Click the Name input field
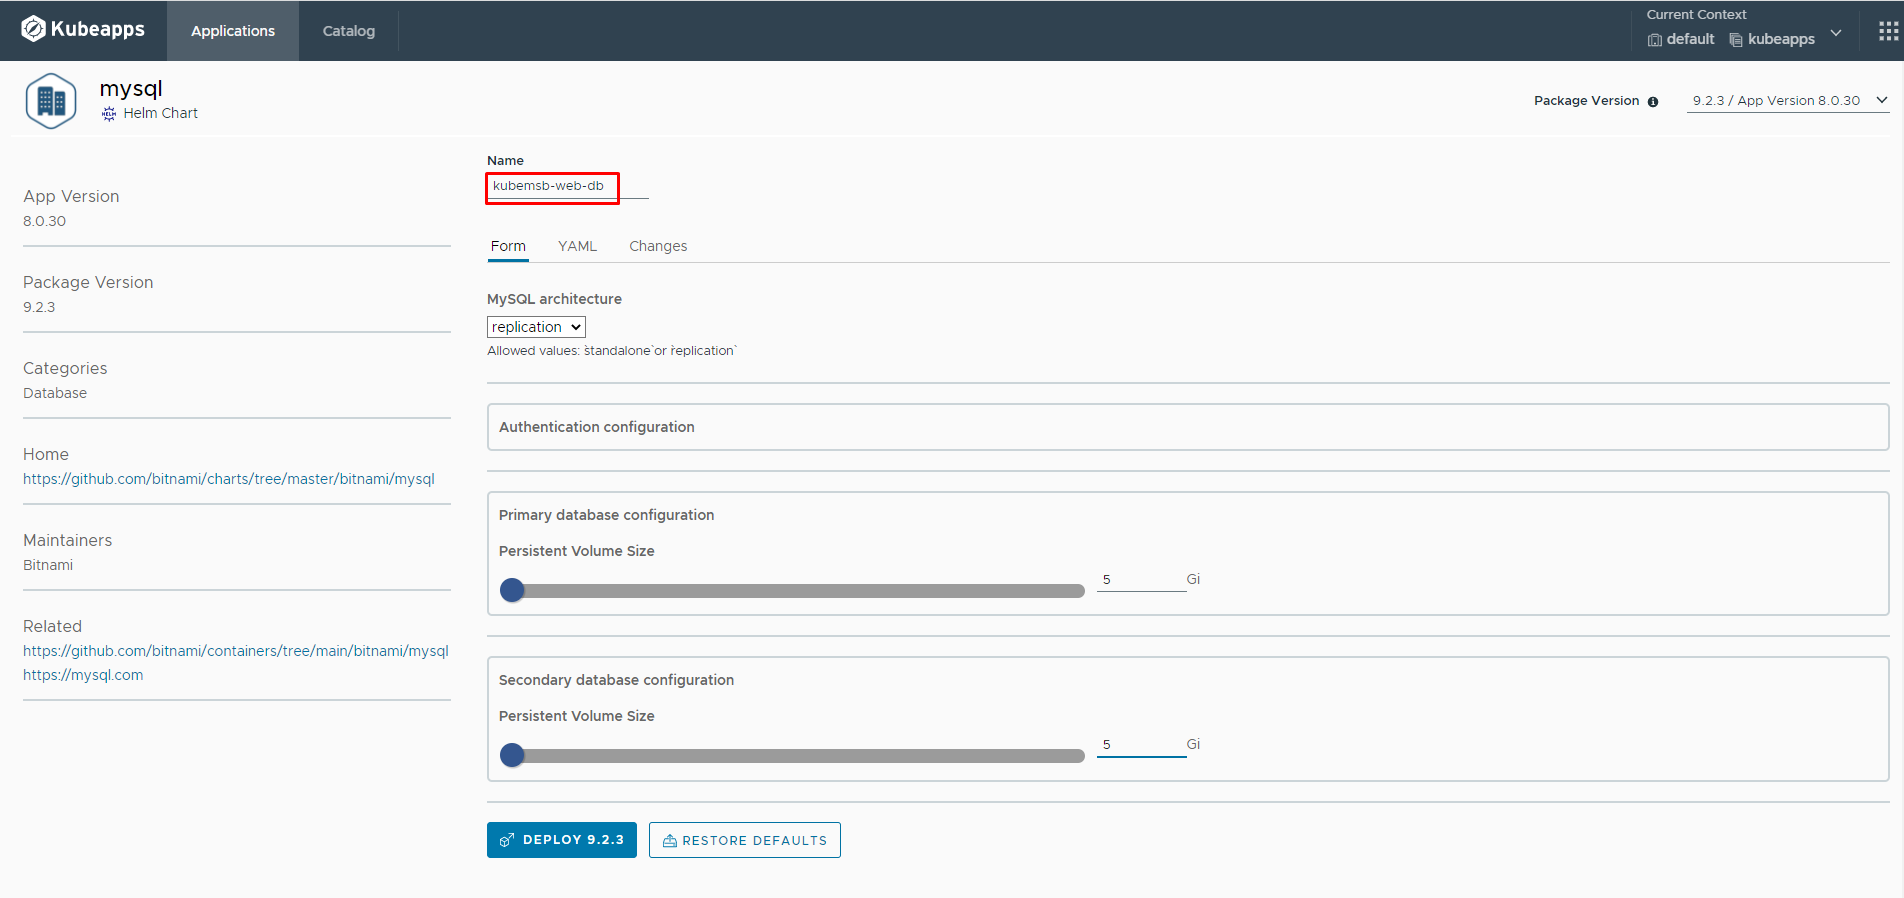Screen dimensions: 1904x898 [x=567, y=187]
